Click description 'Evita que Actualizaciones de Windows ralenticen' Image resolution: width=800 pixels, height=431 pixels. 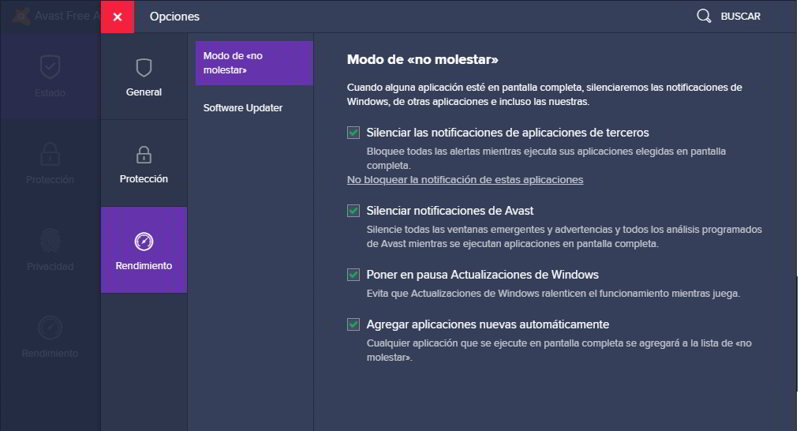(x=553, y=293)
